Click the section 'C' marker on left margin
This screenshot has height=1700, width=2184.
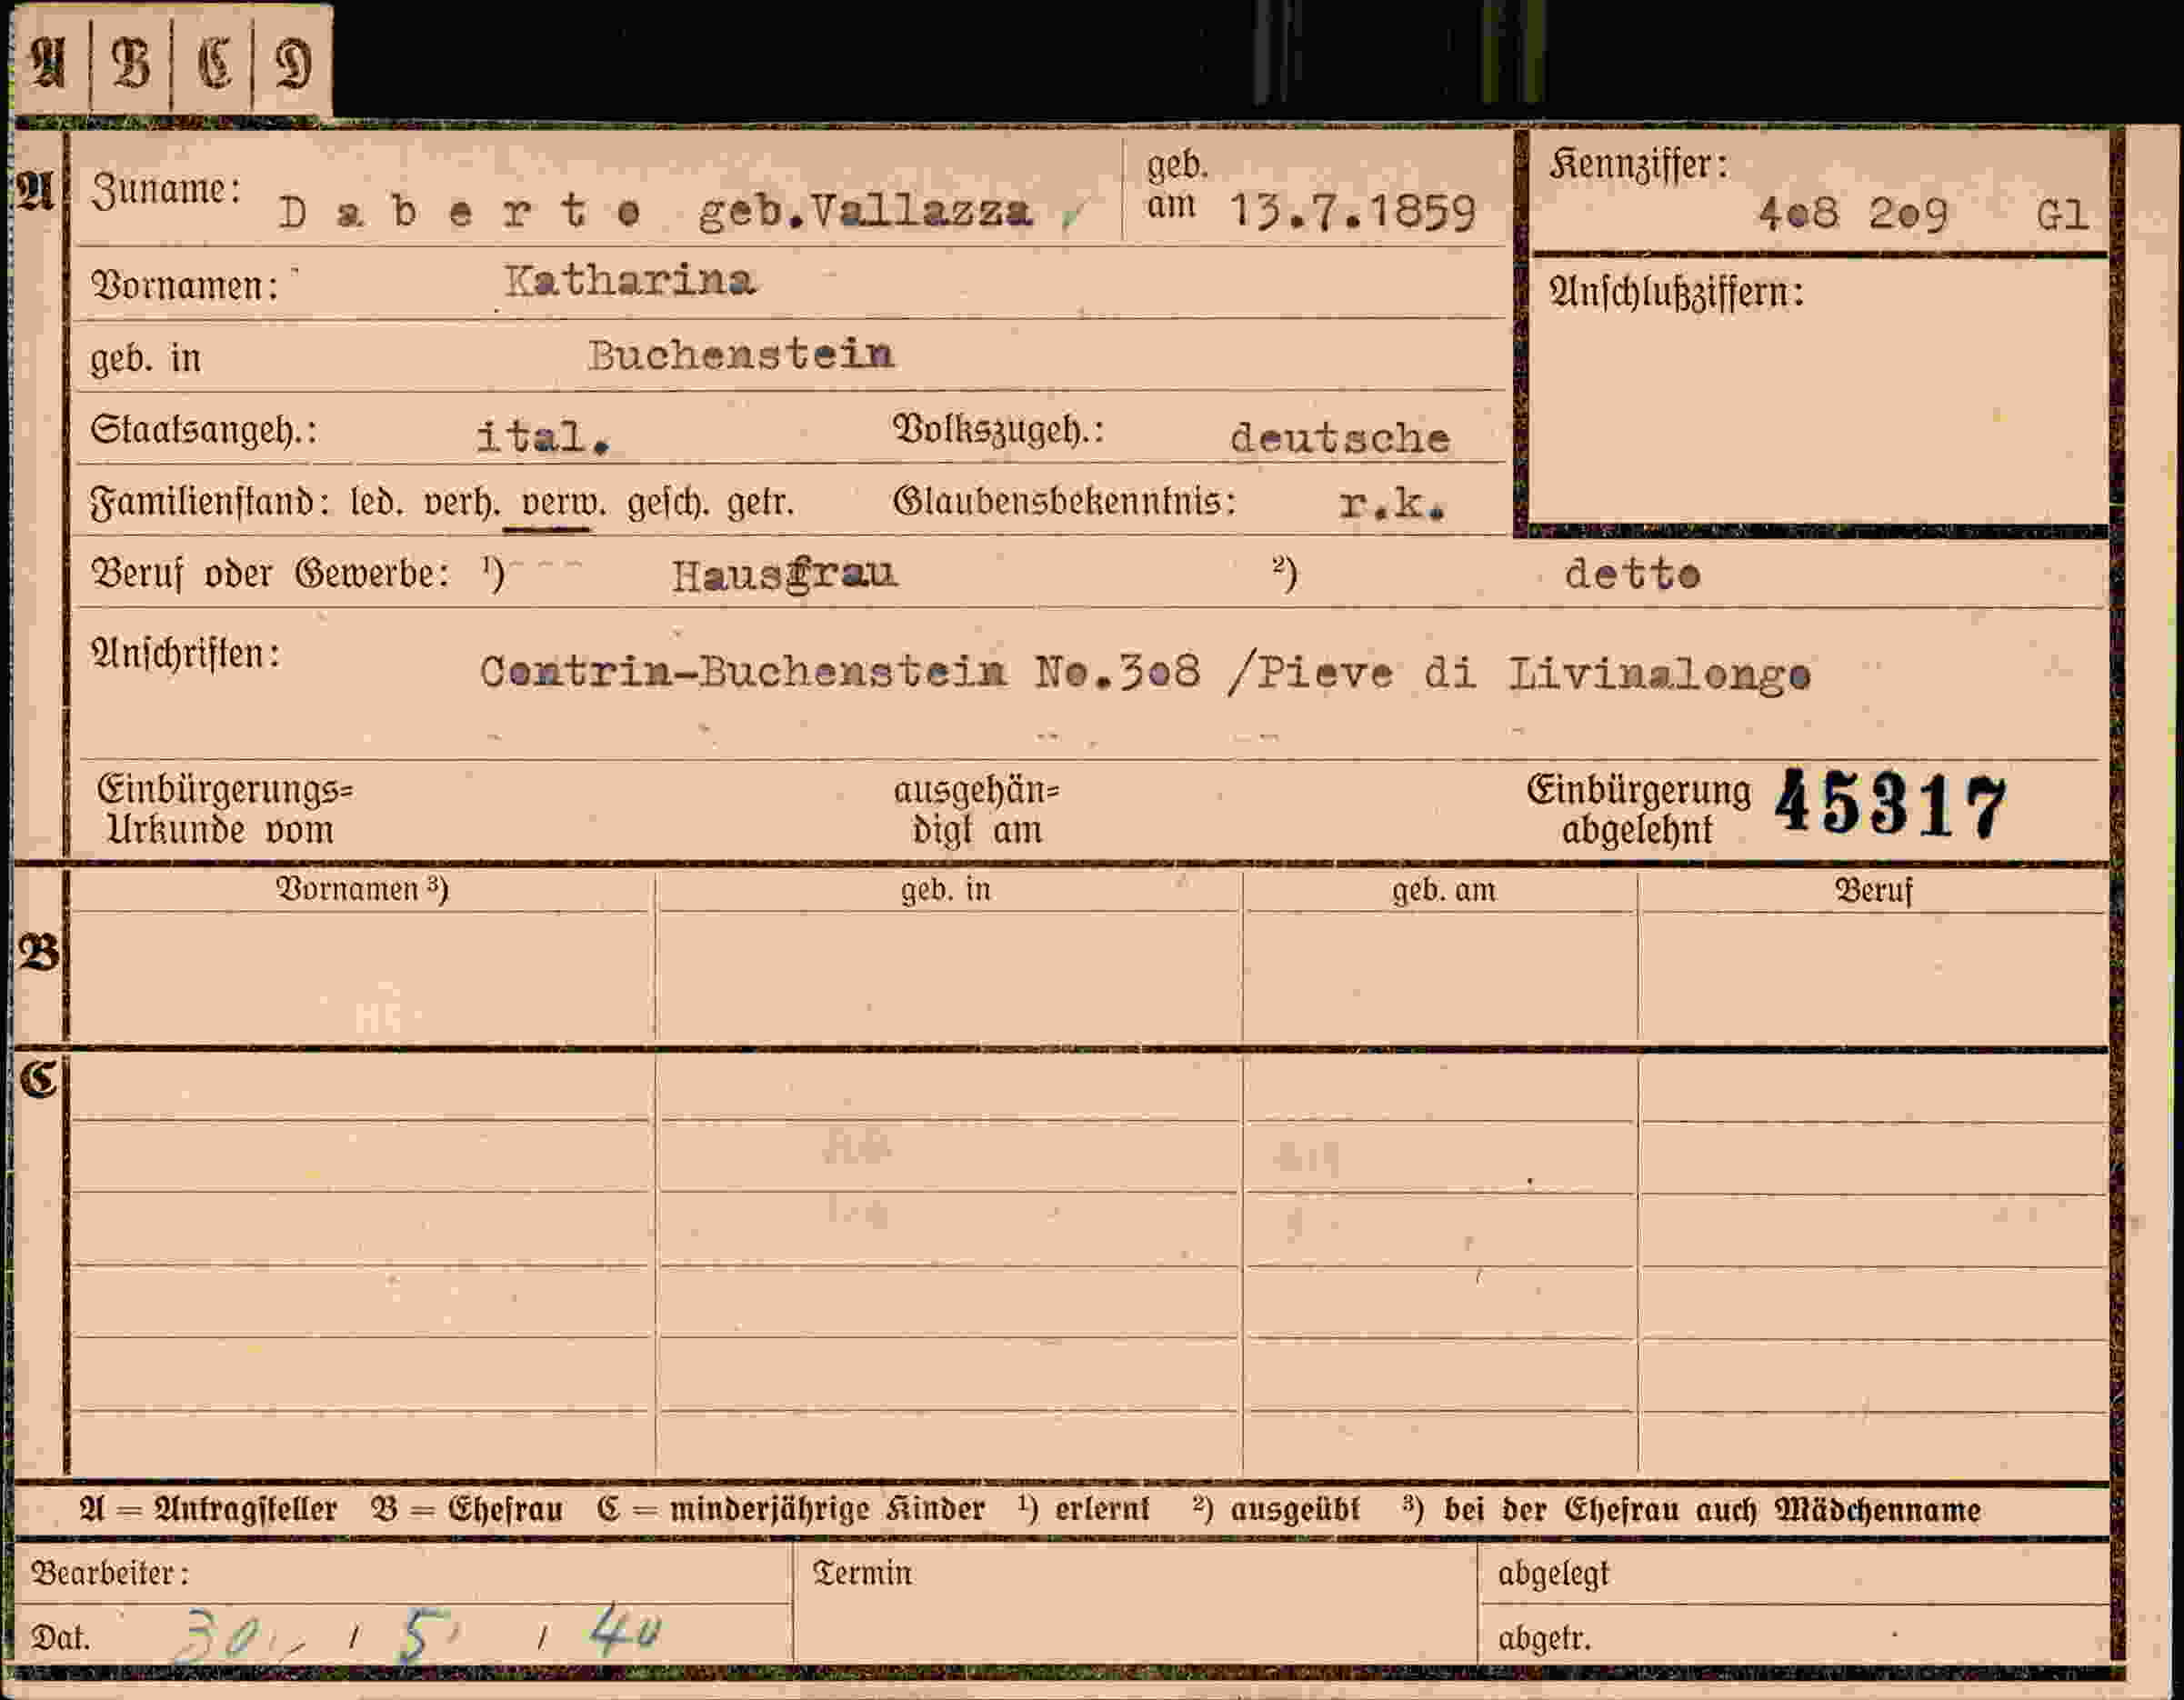(x=39, y=1079)
